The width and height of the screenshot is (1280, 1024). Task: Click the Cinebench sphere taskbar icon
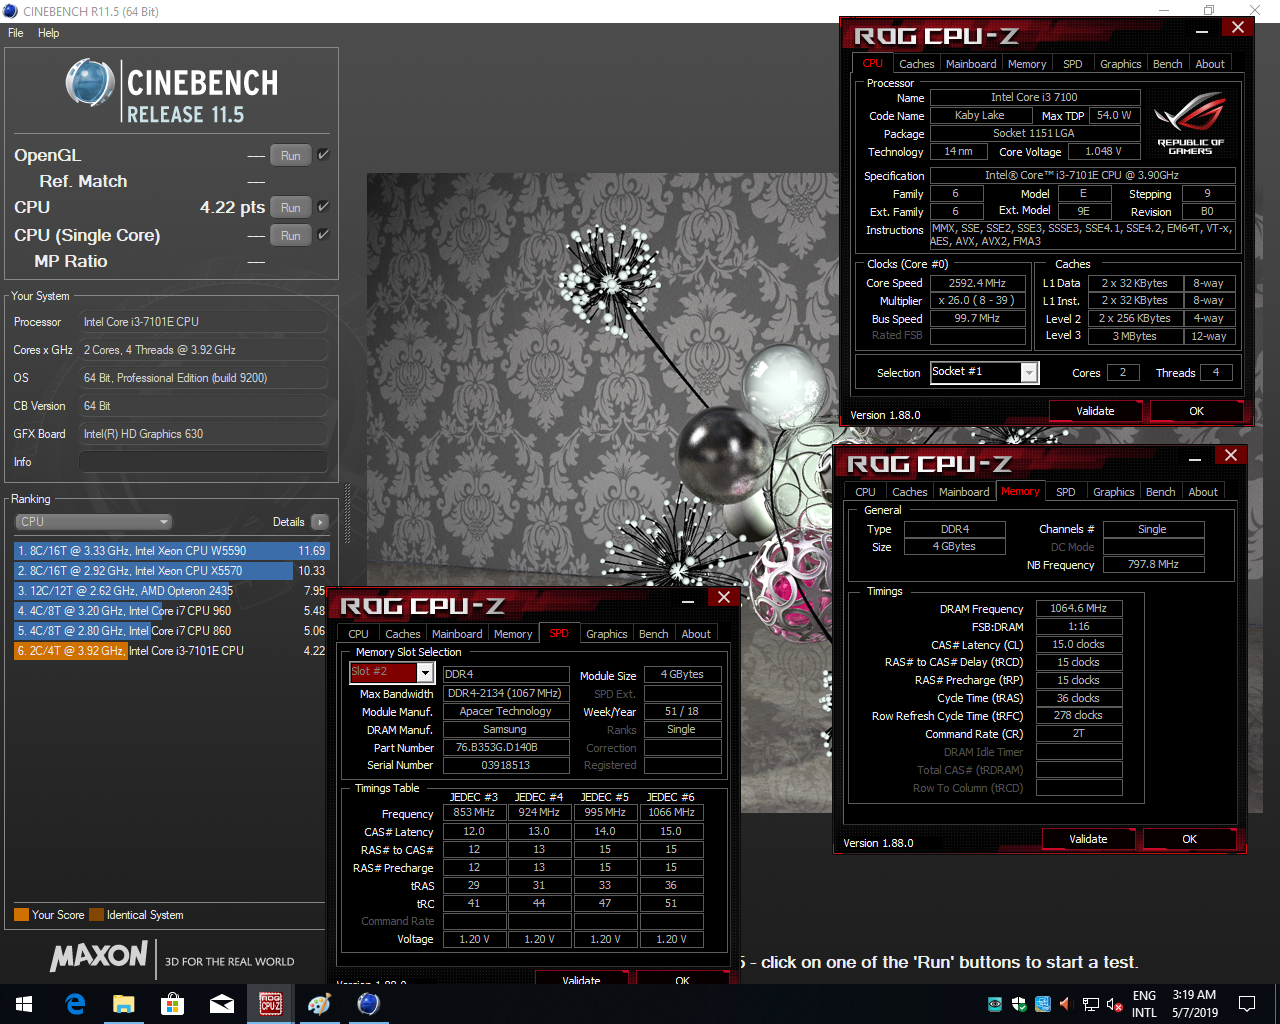click(x=368, y=1004)
